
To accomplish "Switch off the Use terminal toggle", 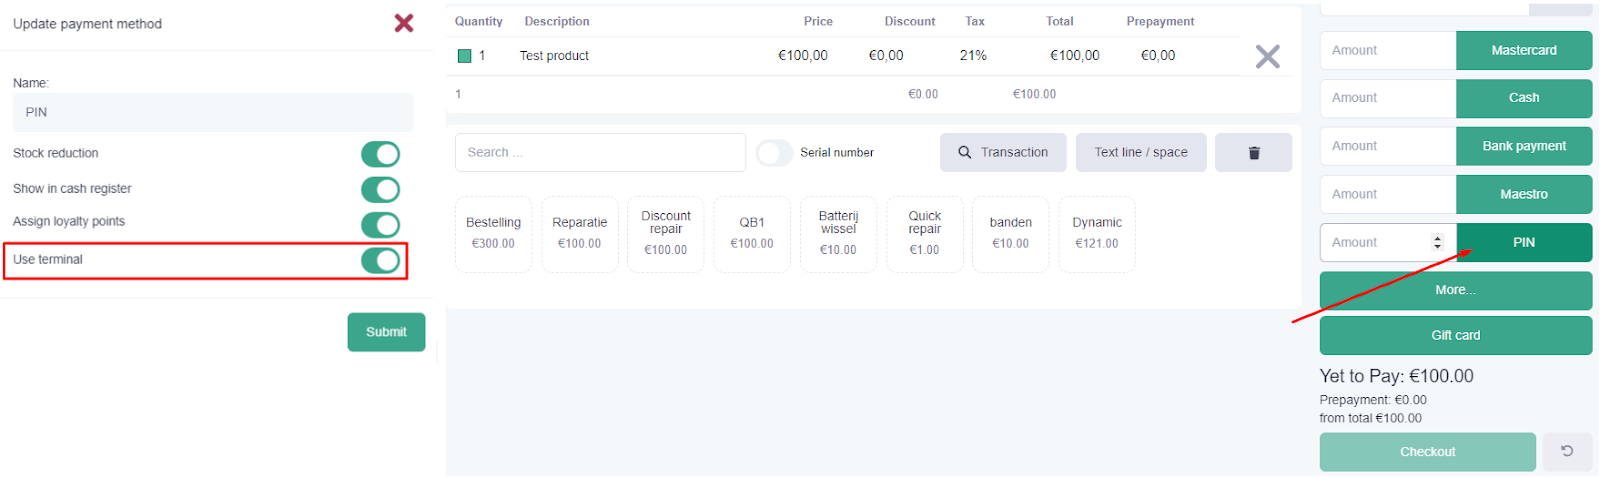I will coord(380,261).
